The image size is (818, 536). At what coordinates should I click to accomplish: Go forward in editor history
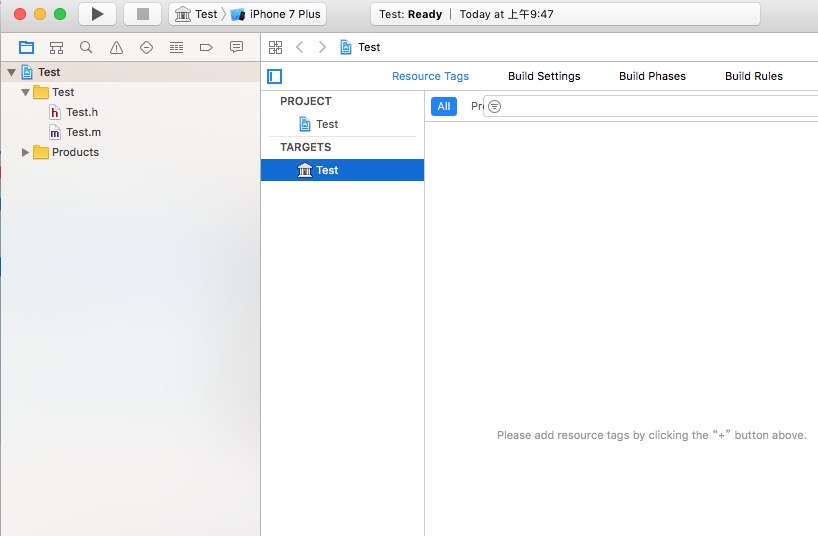coord(322,47)
